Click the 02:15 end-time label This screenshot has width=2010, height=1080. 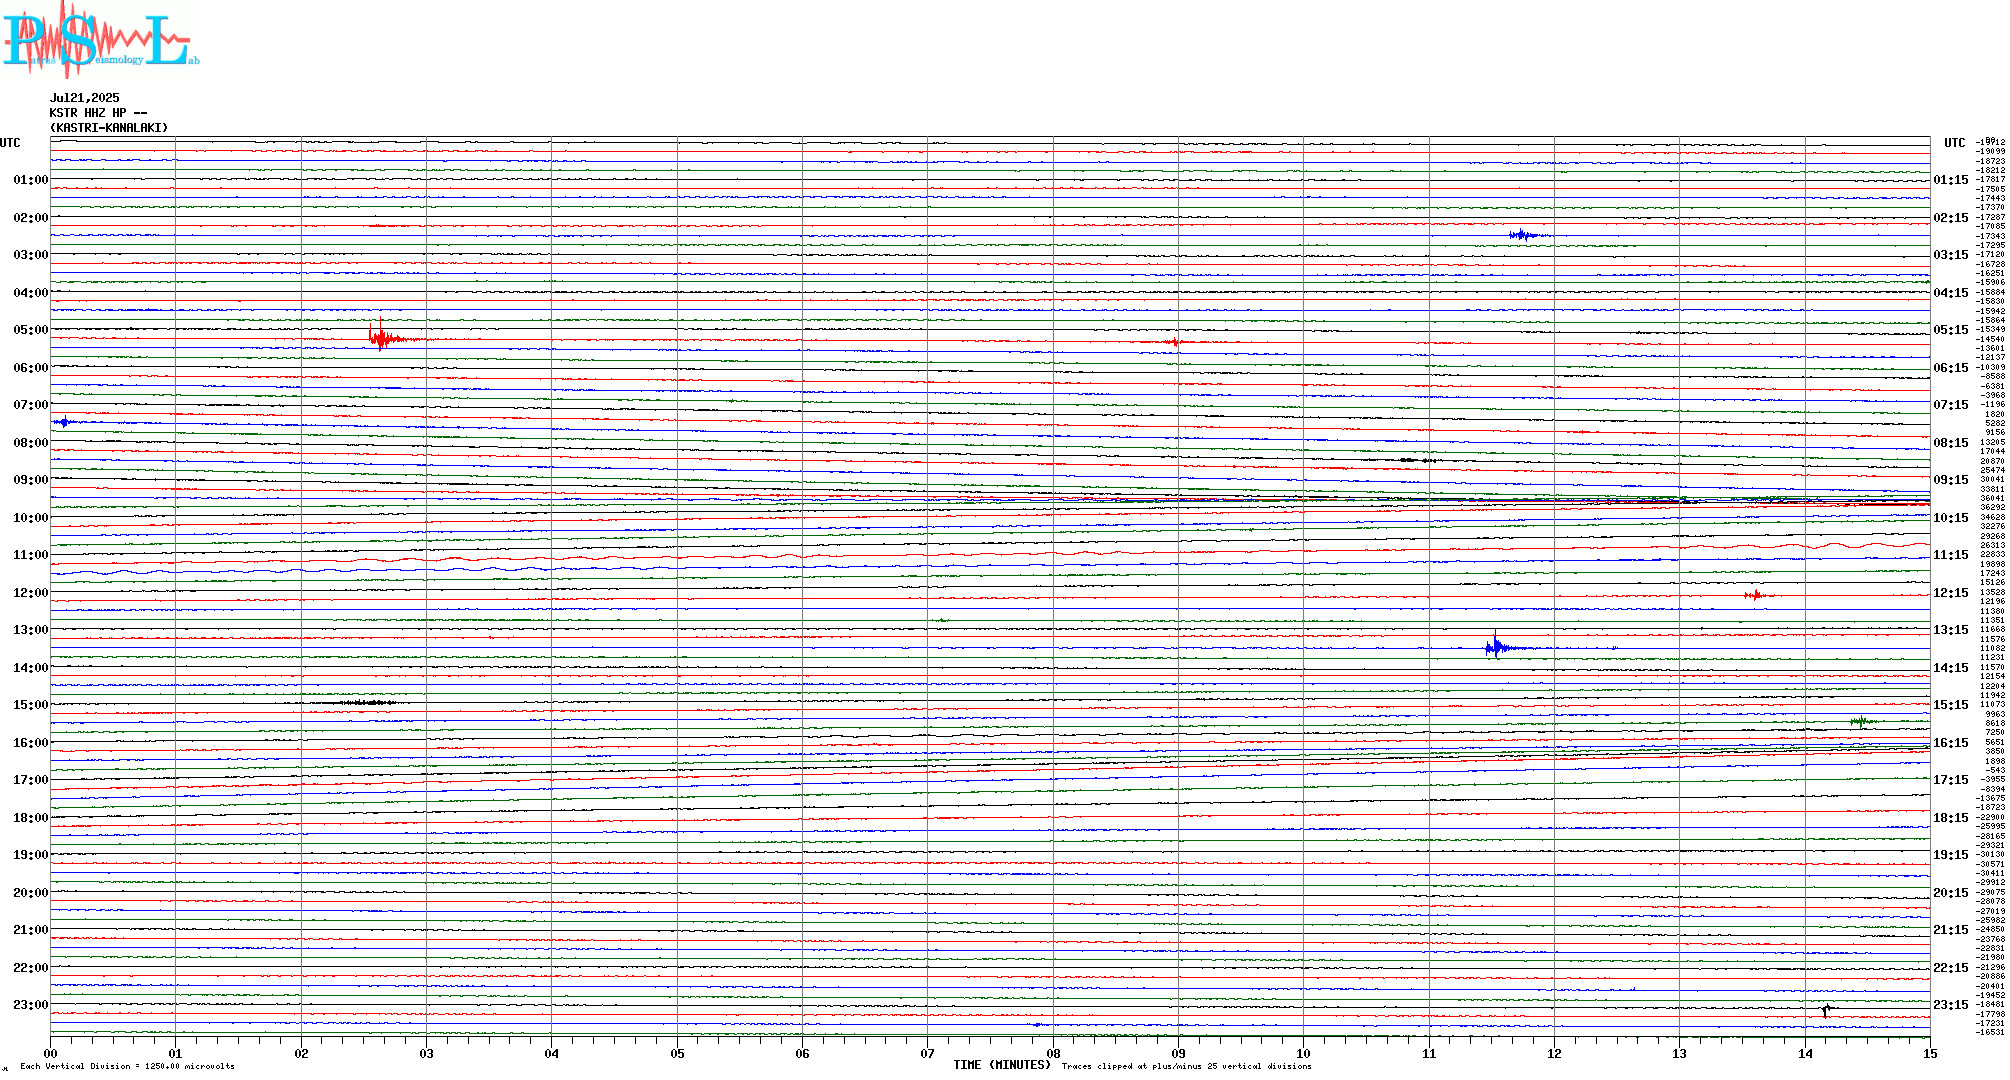[1951, 218]
